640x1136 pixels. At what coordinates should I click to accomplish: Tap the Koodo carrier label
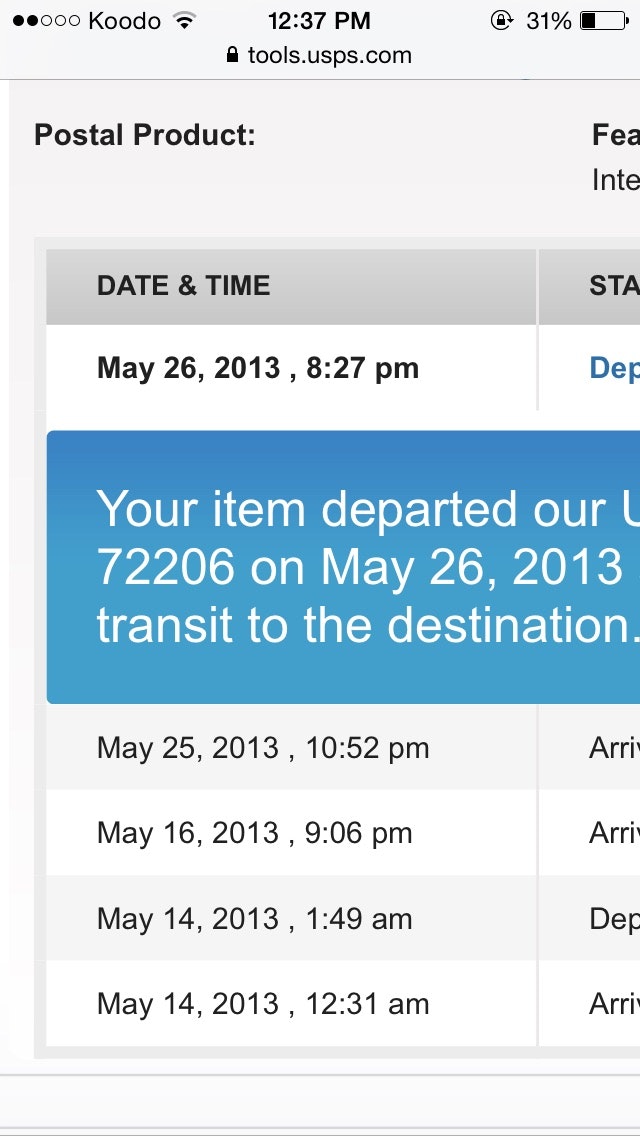pos(124,20)
